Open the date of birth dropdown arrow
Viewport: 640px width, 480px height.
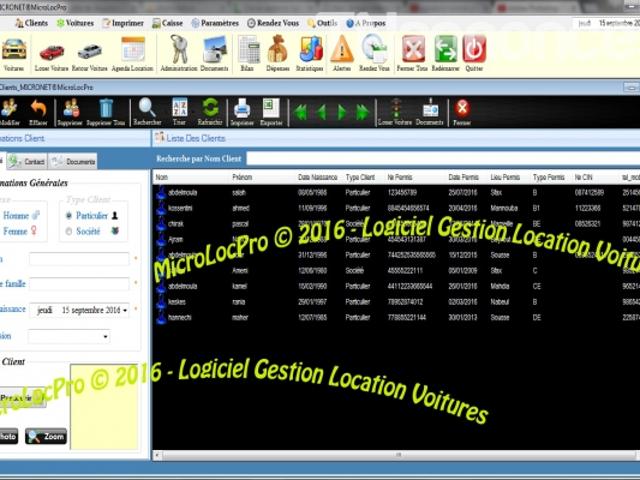[125, 310]
